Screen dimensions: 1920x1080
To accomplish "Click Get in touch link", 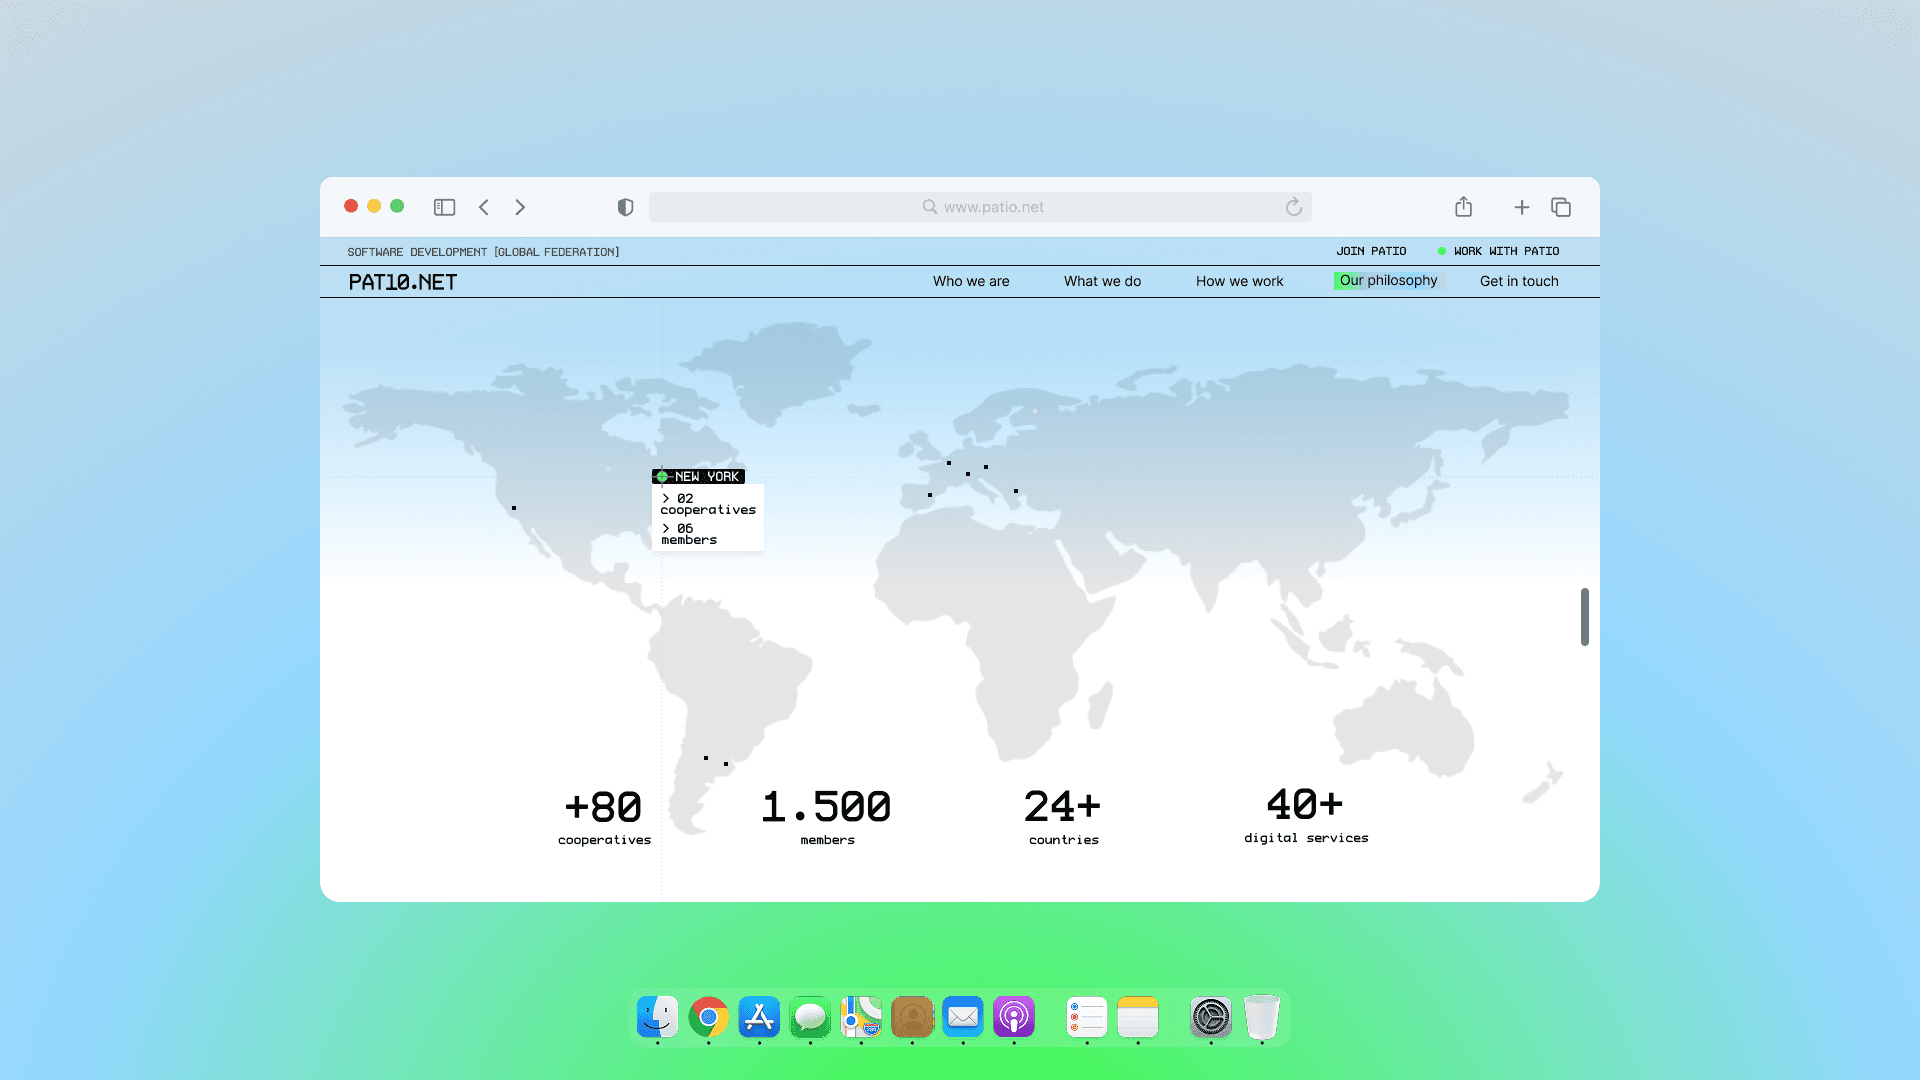I will pyautogui.click(x=1519, y=281).
